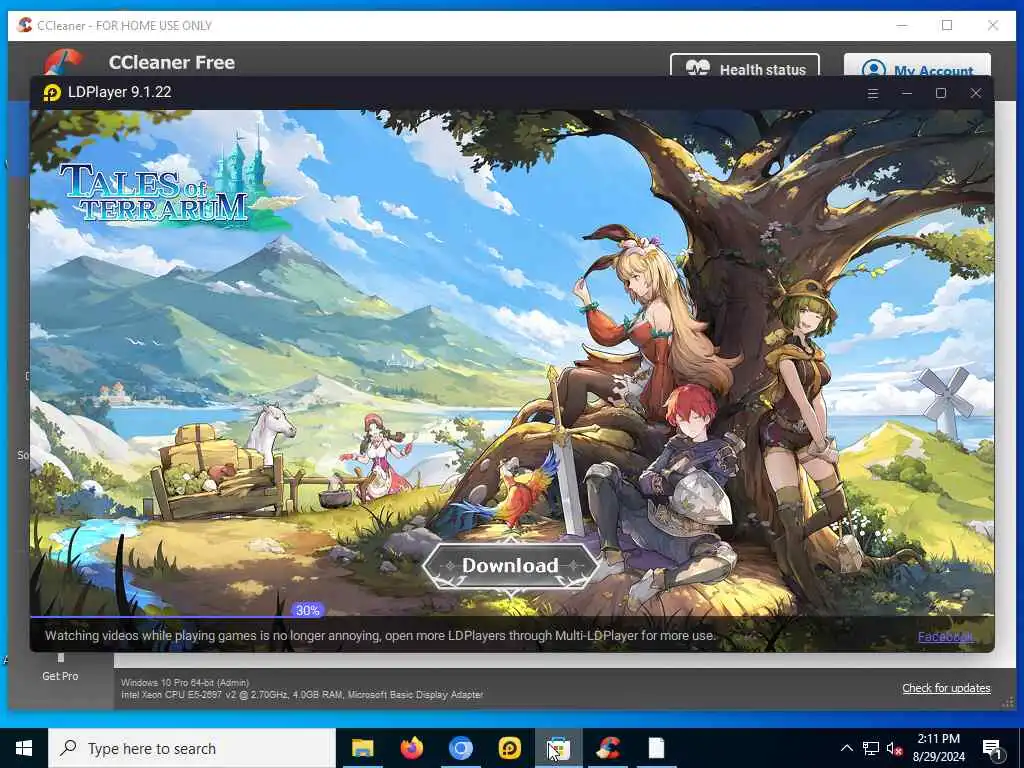Open the blank document taskbar icon
Image resolution: width=1024 pixels, height=768 pixels.
click(x=656, y=748)
